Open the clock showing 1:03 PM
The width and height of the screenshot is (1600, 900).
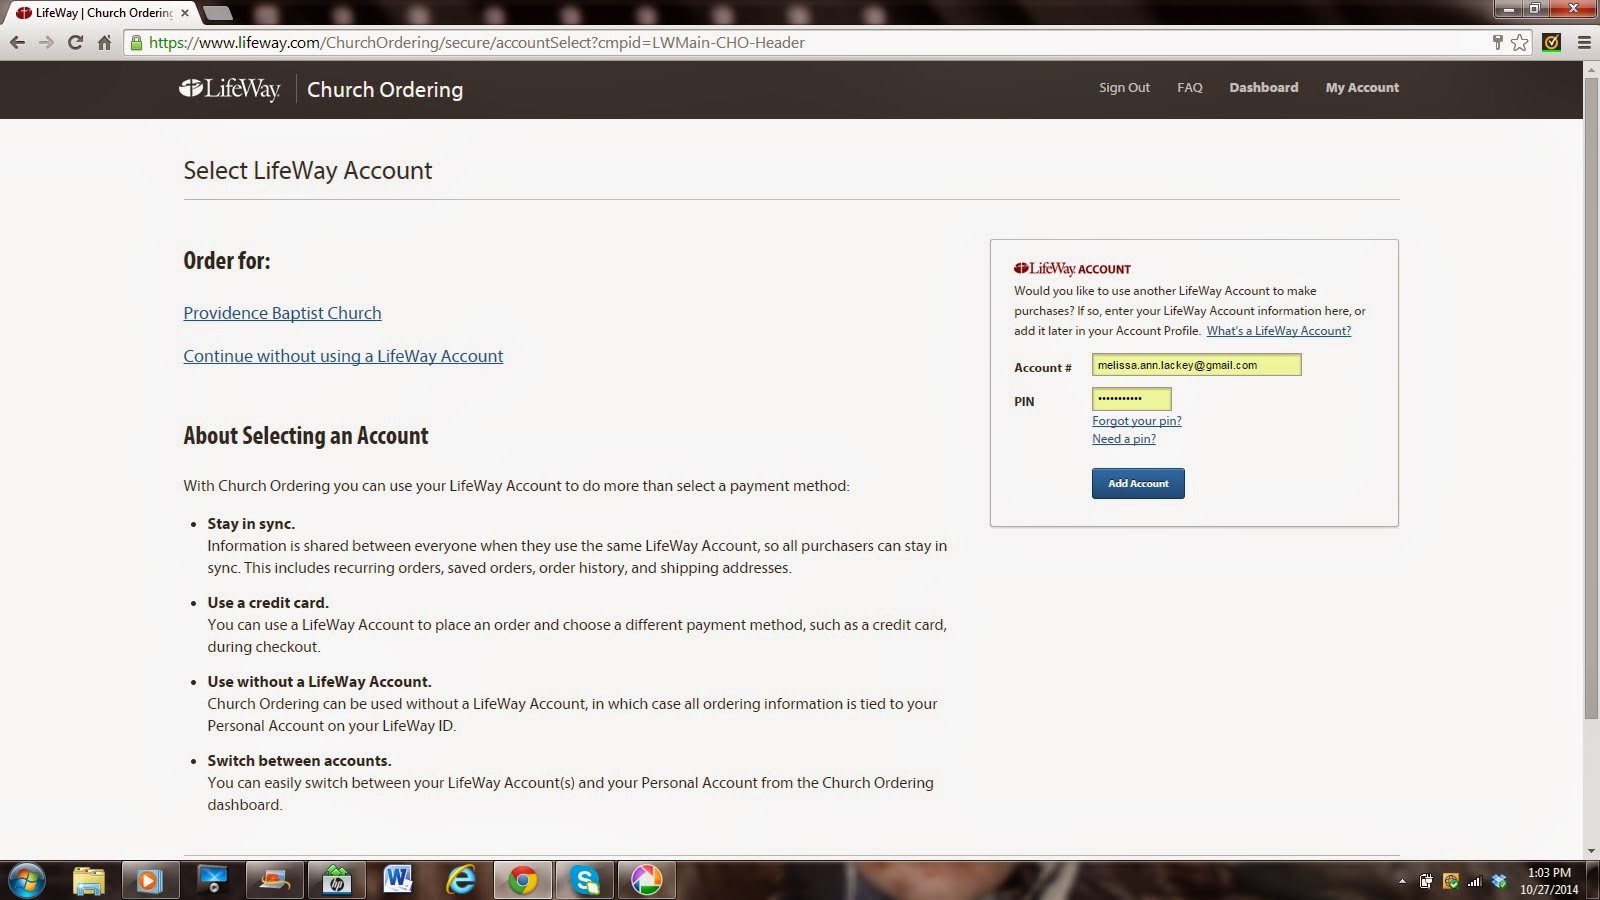1549,881
